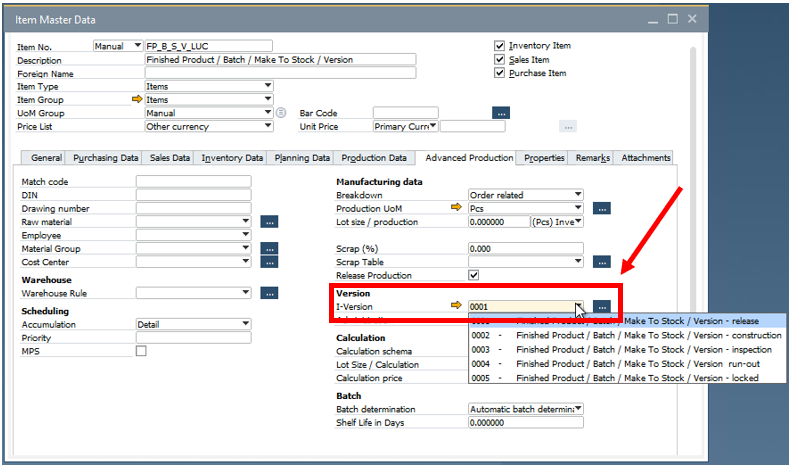Viewport: 792px width, 467px height.
Task: Select version 0004 run-out from list
Action: (x=627, y=364)
